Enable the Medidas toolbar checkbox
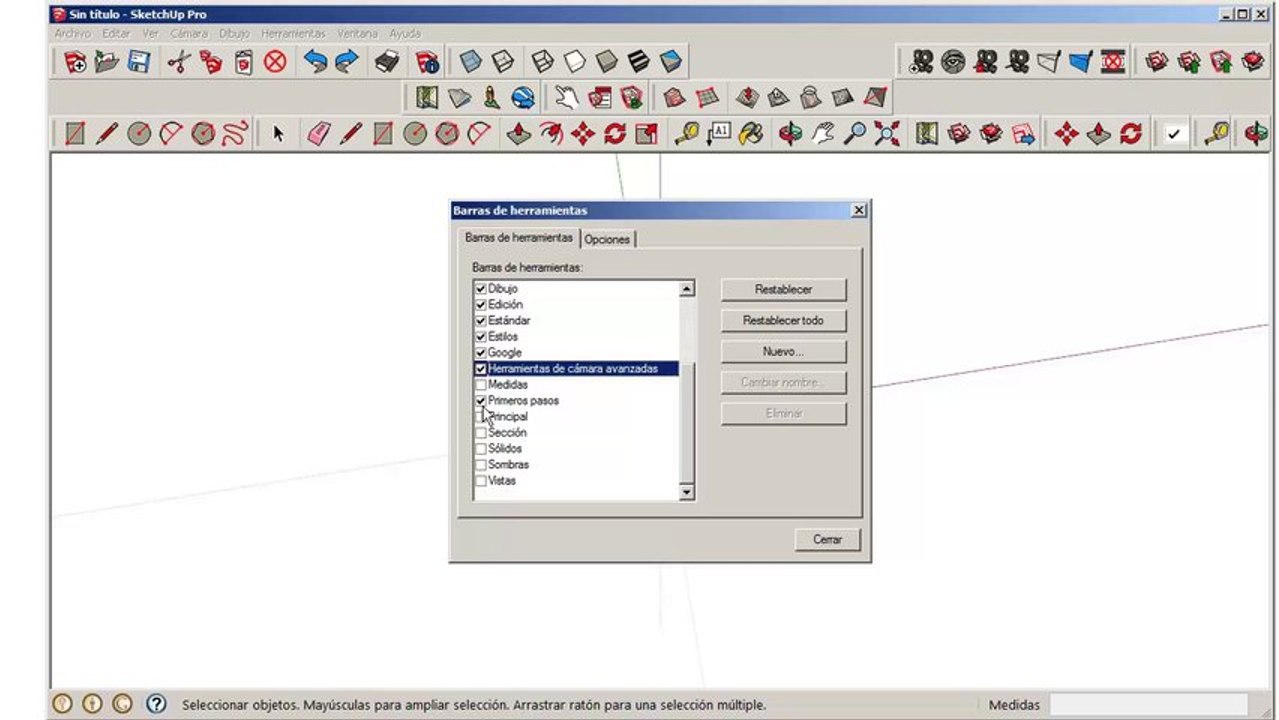Image resolution: width=1279 pixels, height=720 pixels. tap(480, 385)
